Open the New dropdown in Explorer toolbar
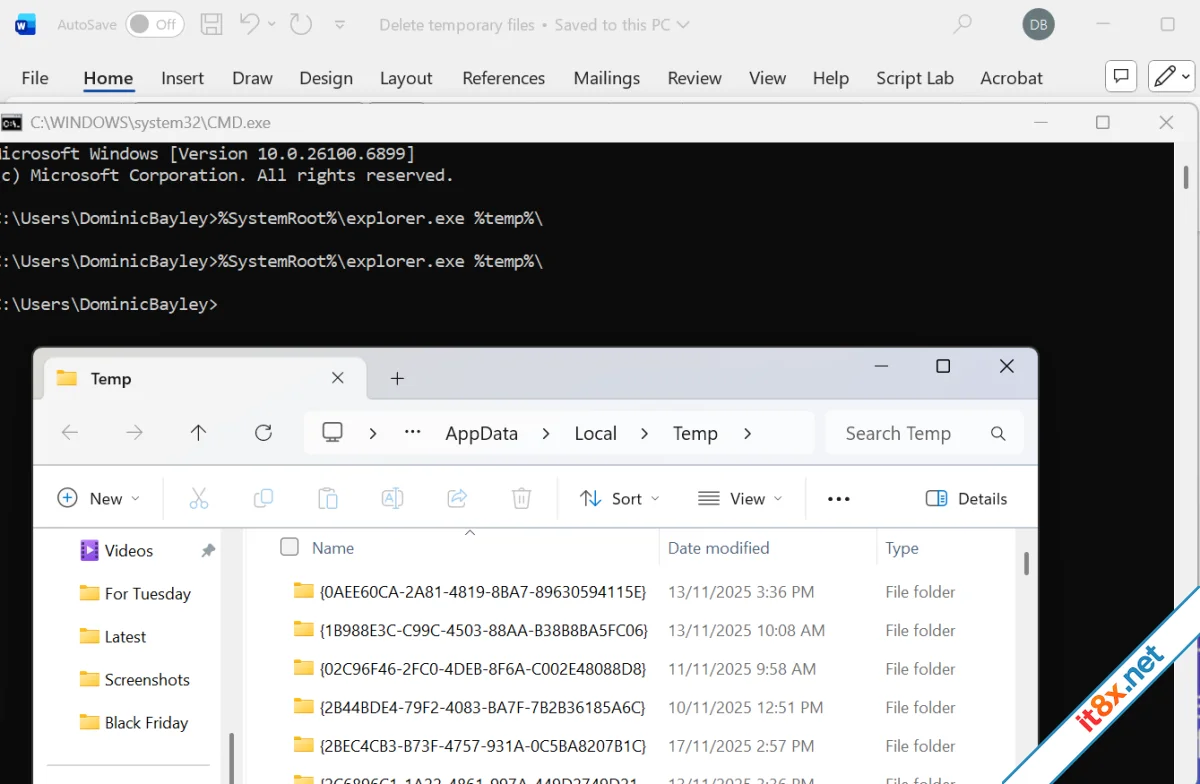 pos(98,498)
